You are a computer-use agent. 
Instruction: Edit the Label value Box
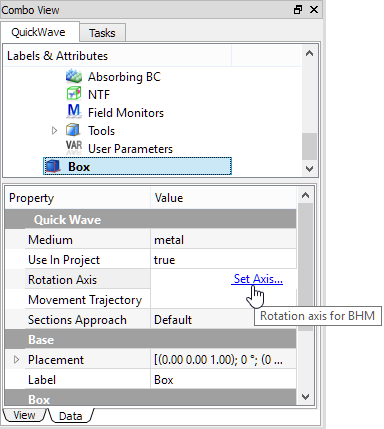223,380
